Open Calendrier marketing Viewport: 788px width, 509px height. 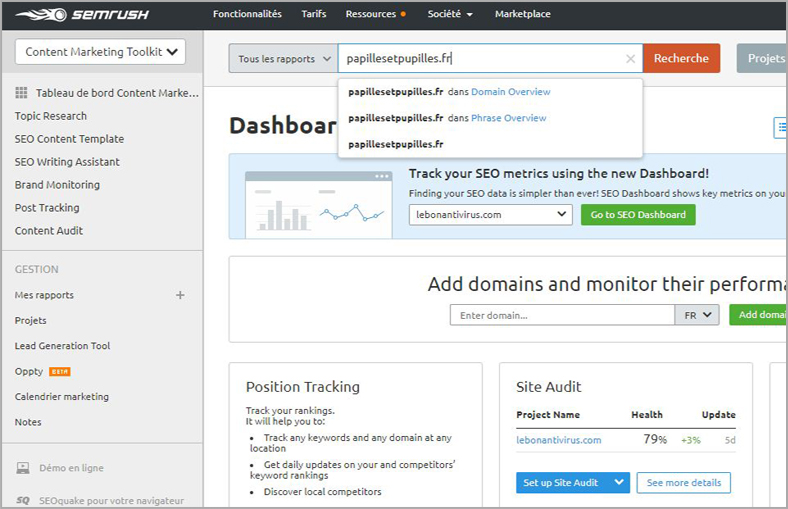62,397
